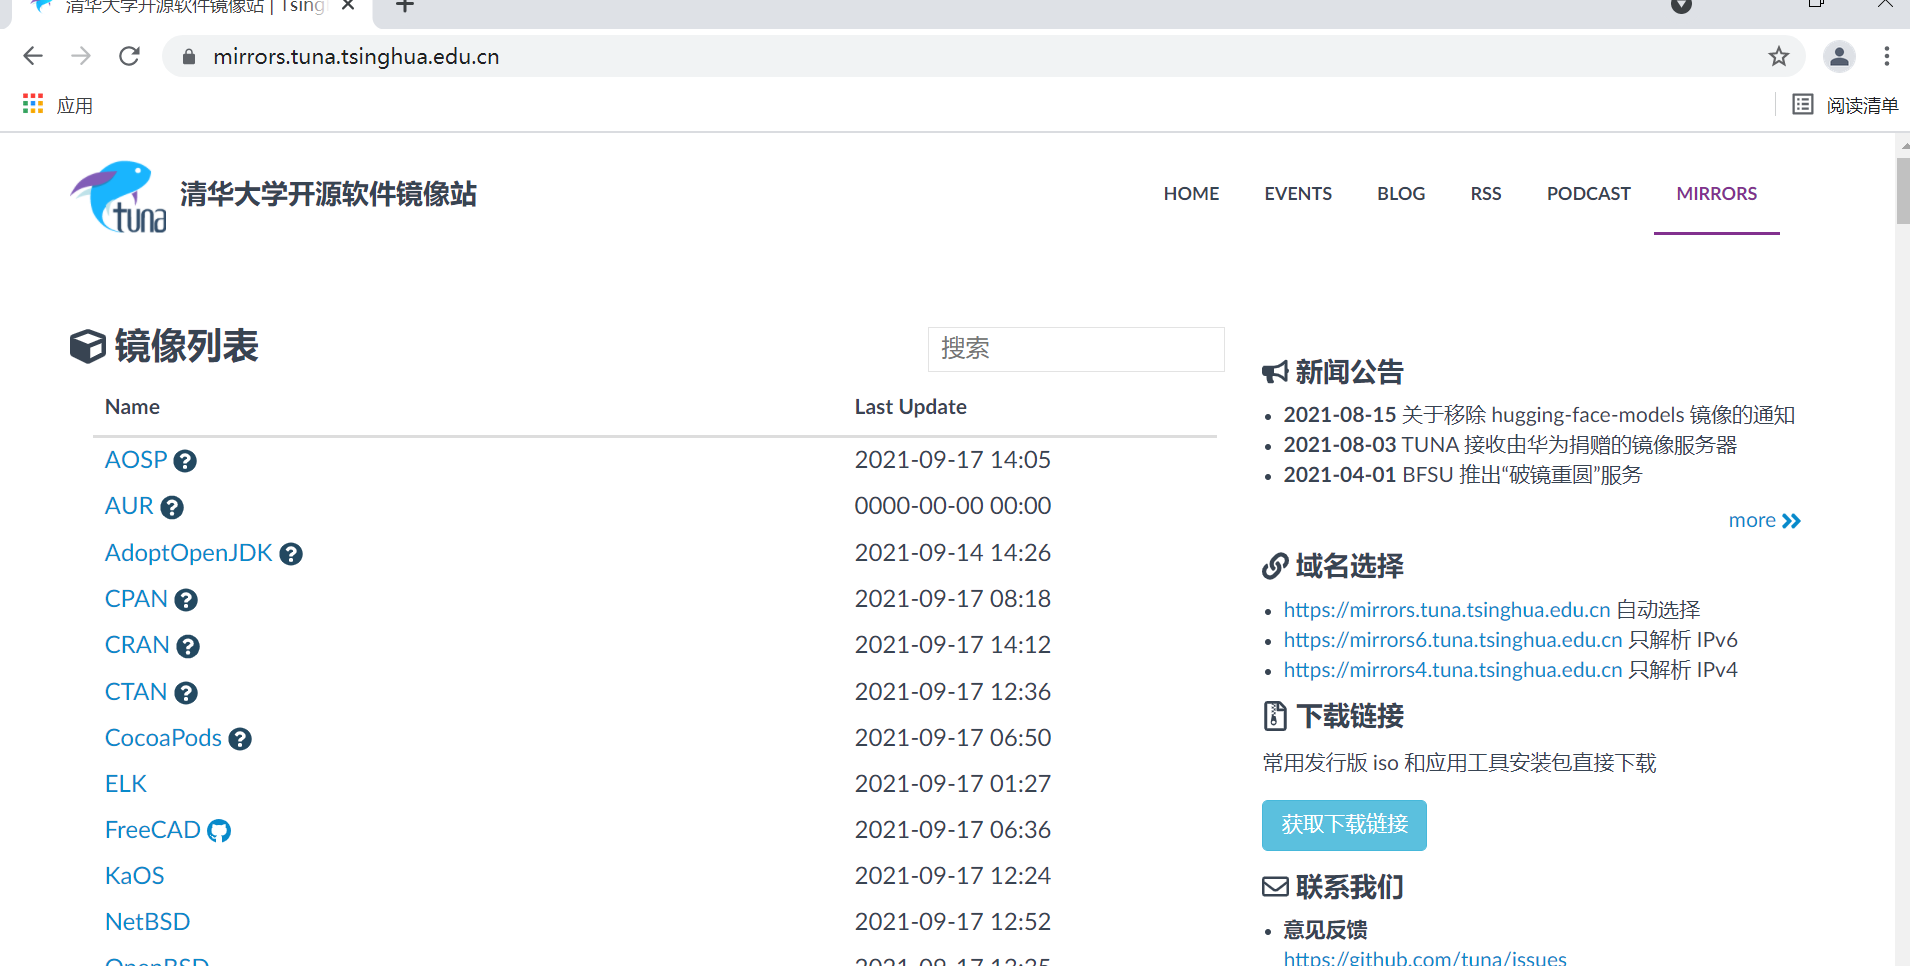Open the AOSP mirror link
This screenshot has height=966, width=1910.
tap(136, 460)
